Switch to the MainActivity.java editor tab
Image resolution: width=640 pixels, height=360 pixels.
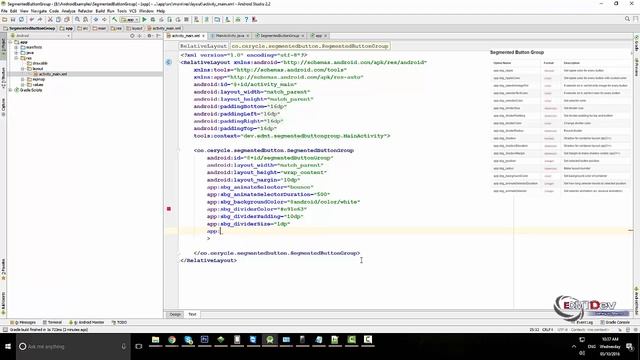230,36
